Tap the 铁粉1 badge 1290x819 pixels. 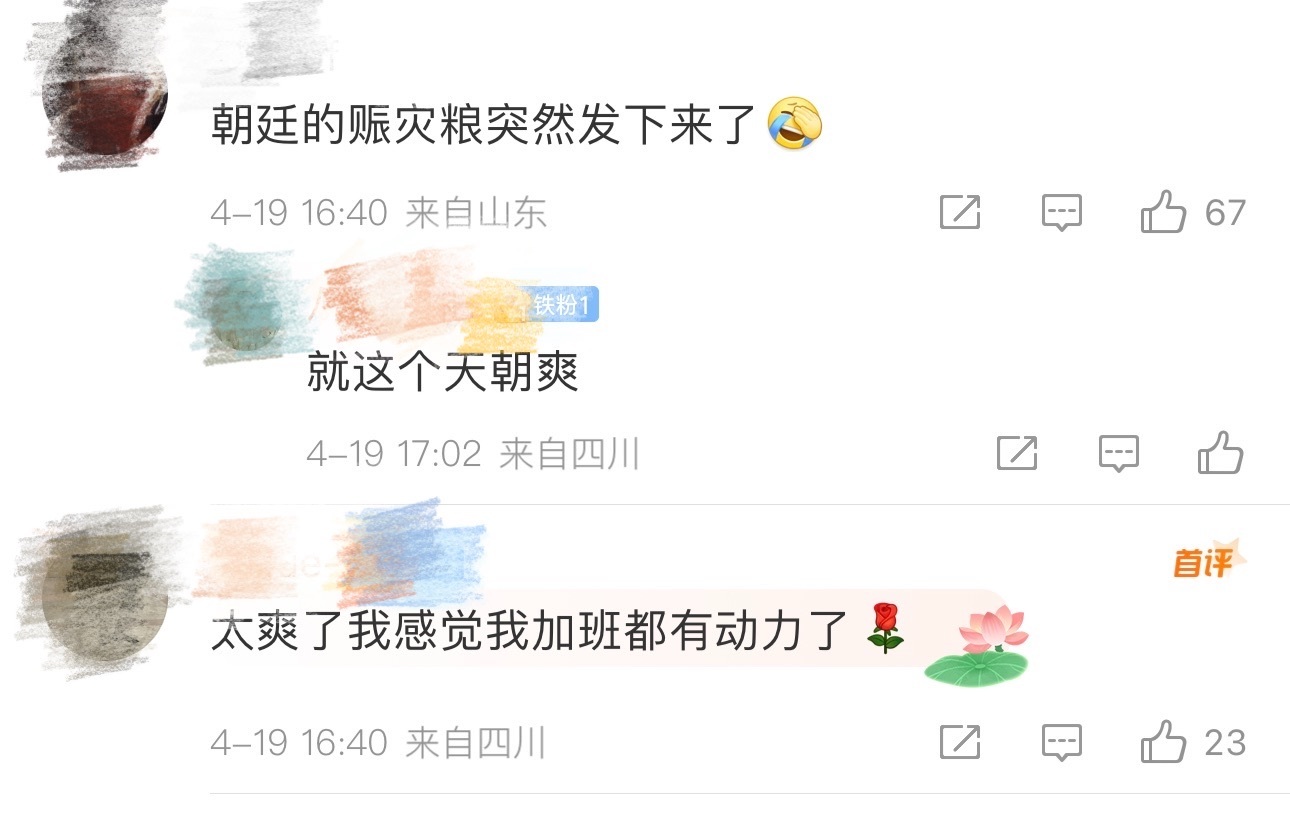click(x=564, y=305)
